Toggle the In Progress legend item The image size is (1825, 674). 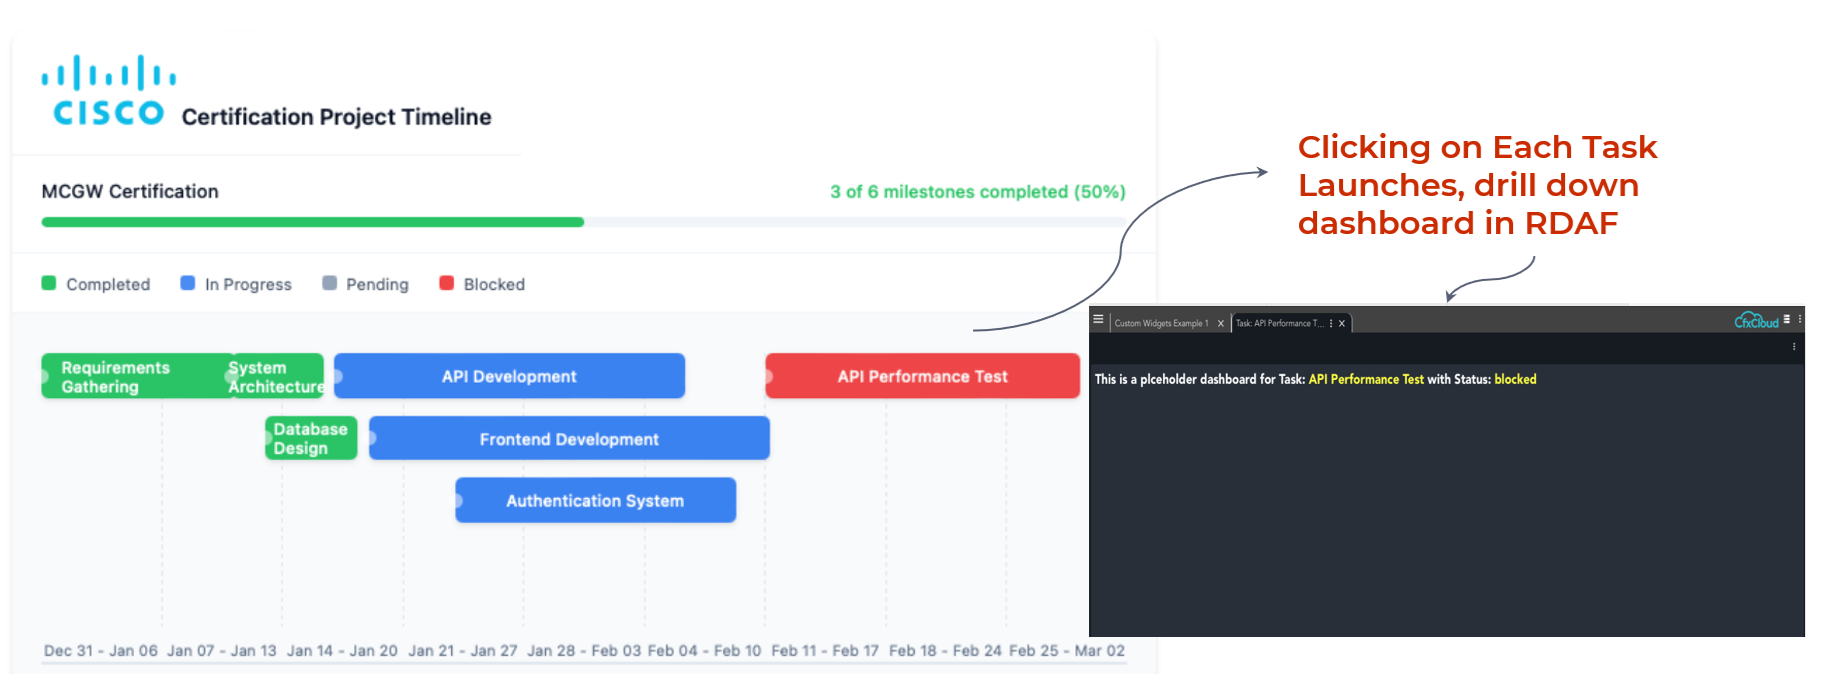236,284
